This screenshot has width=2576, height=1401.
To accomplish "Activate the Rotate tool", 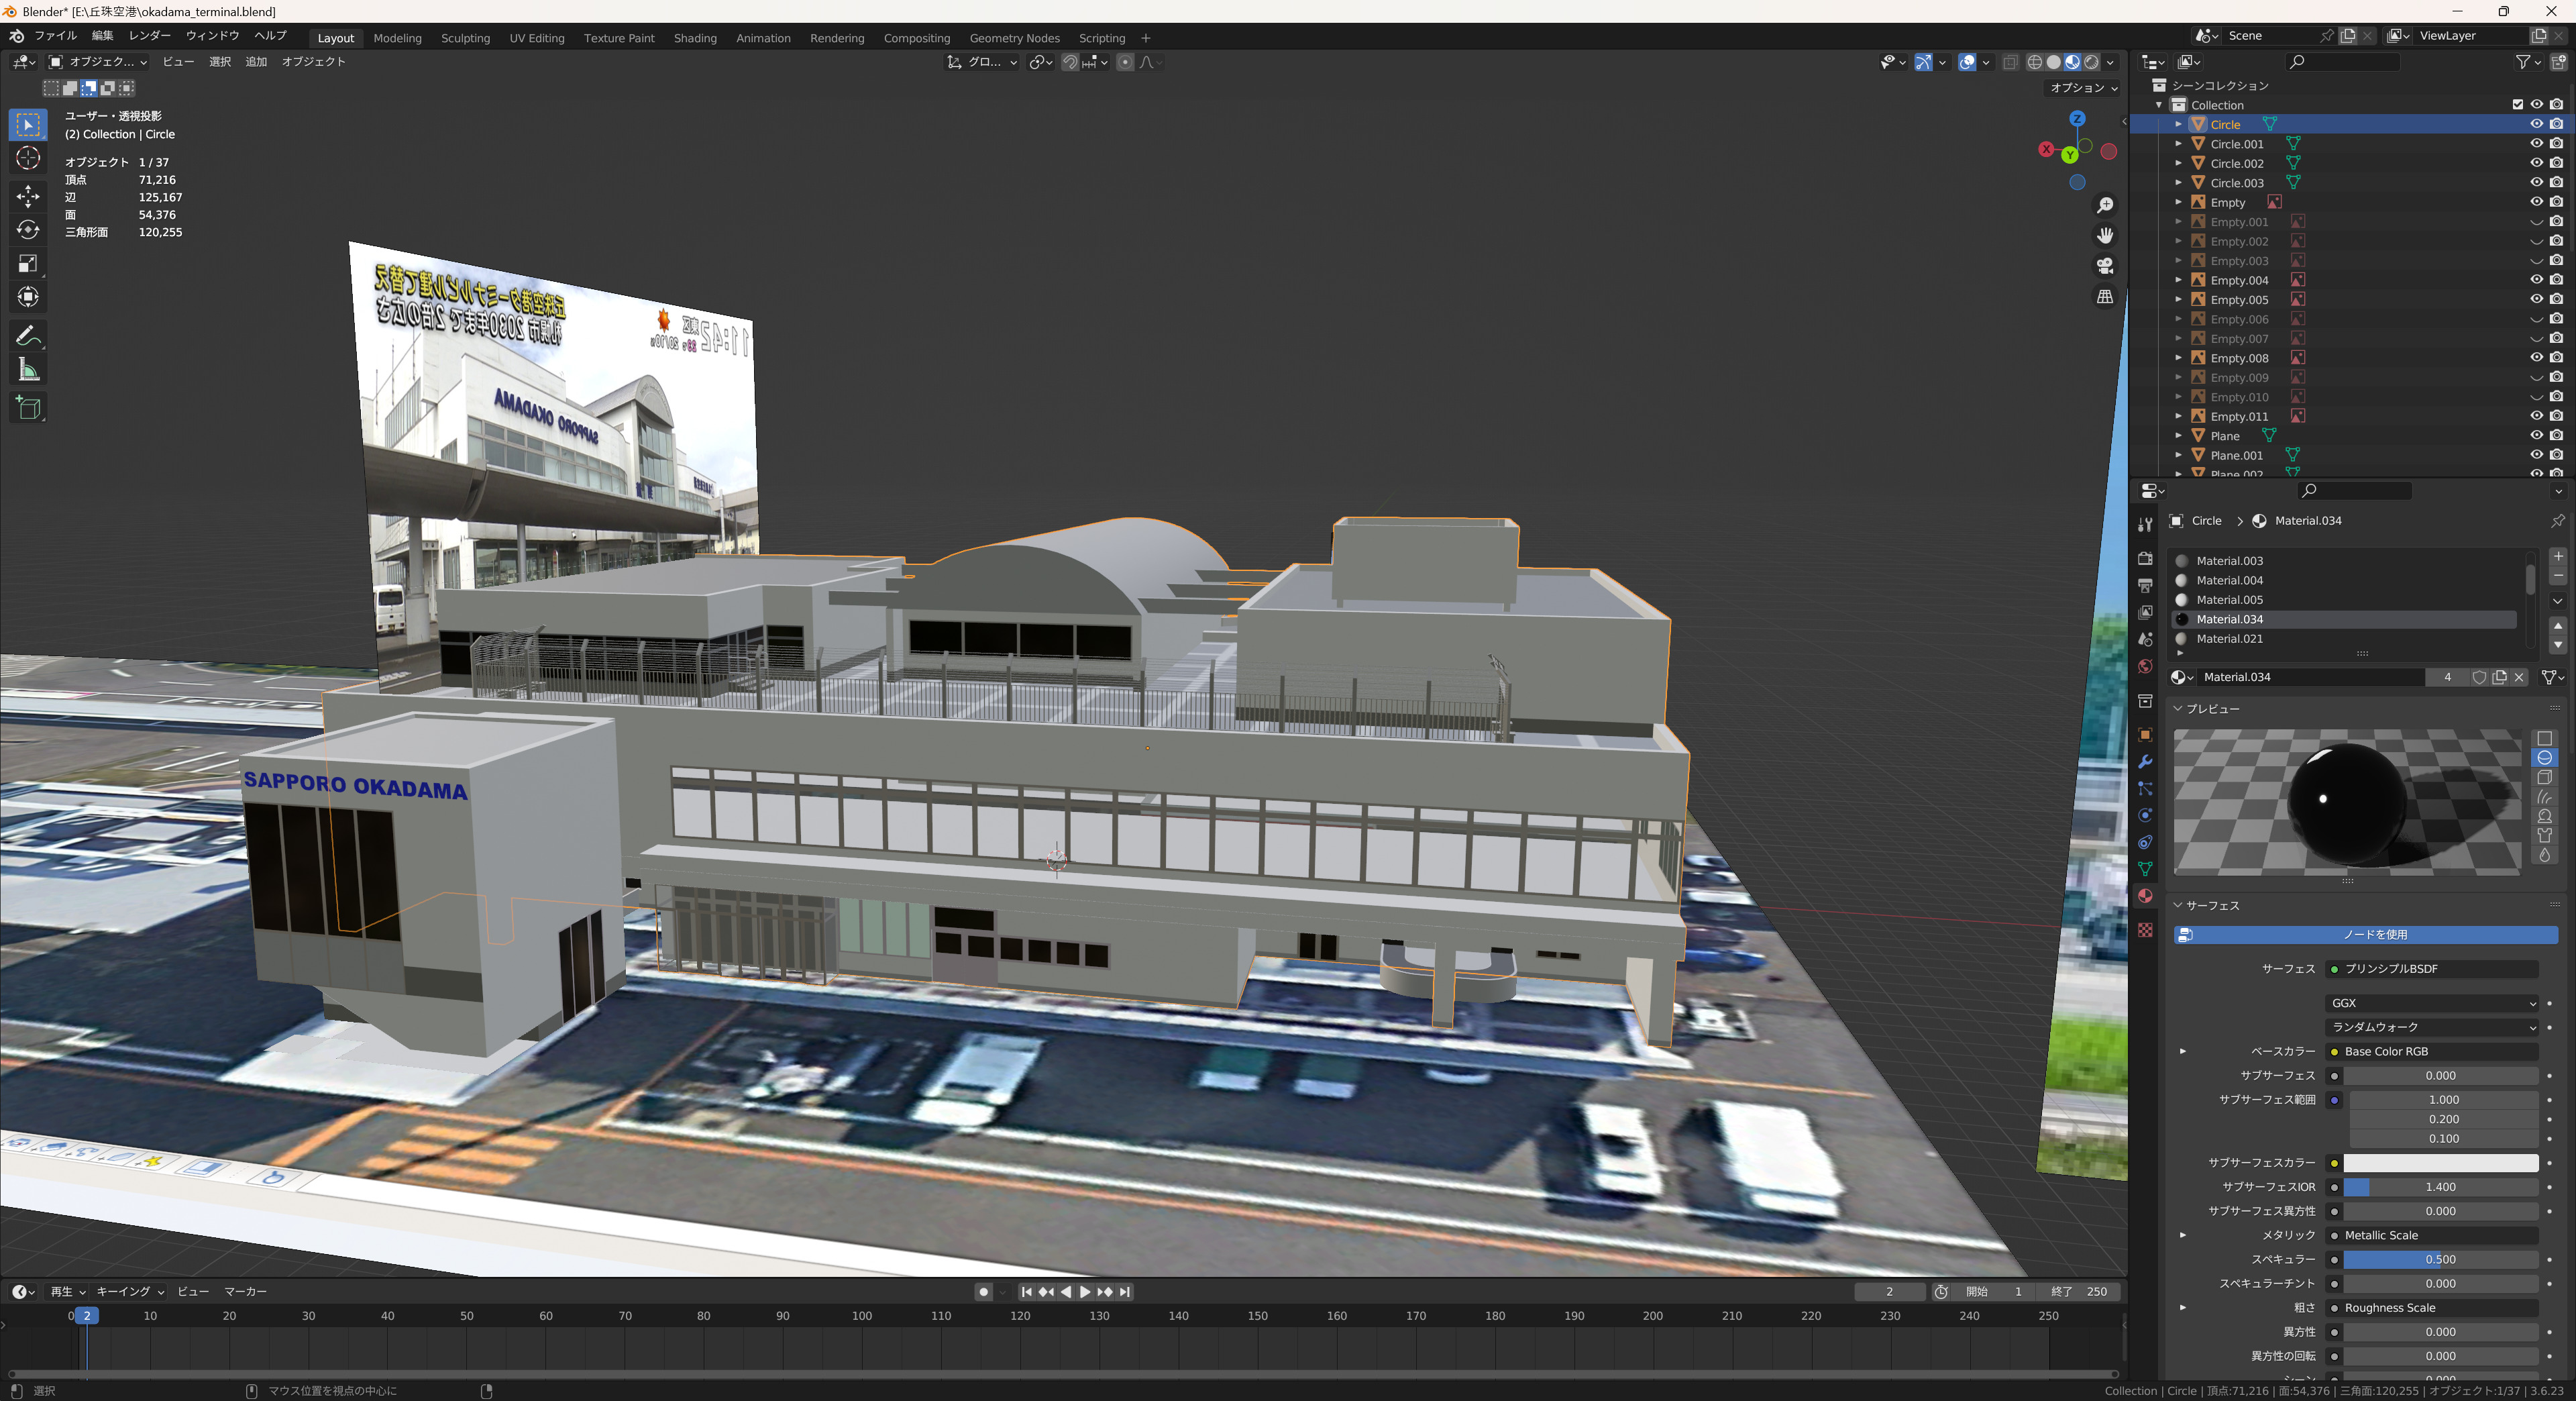I will pos(28,230).
